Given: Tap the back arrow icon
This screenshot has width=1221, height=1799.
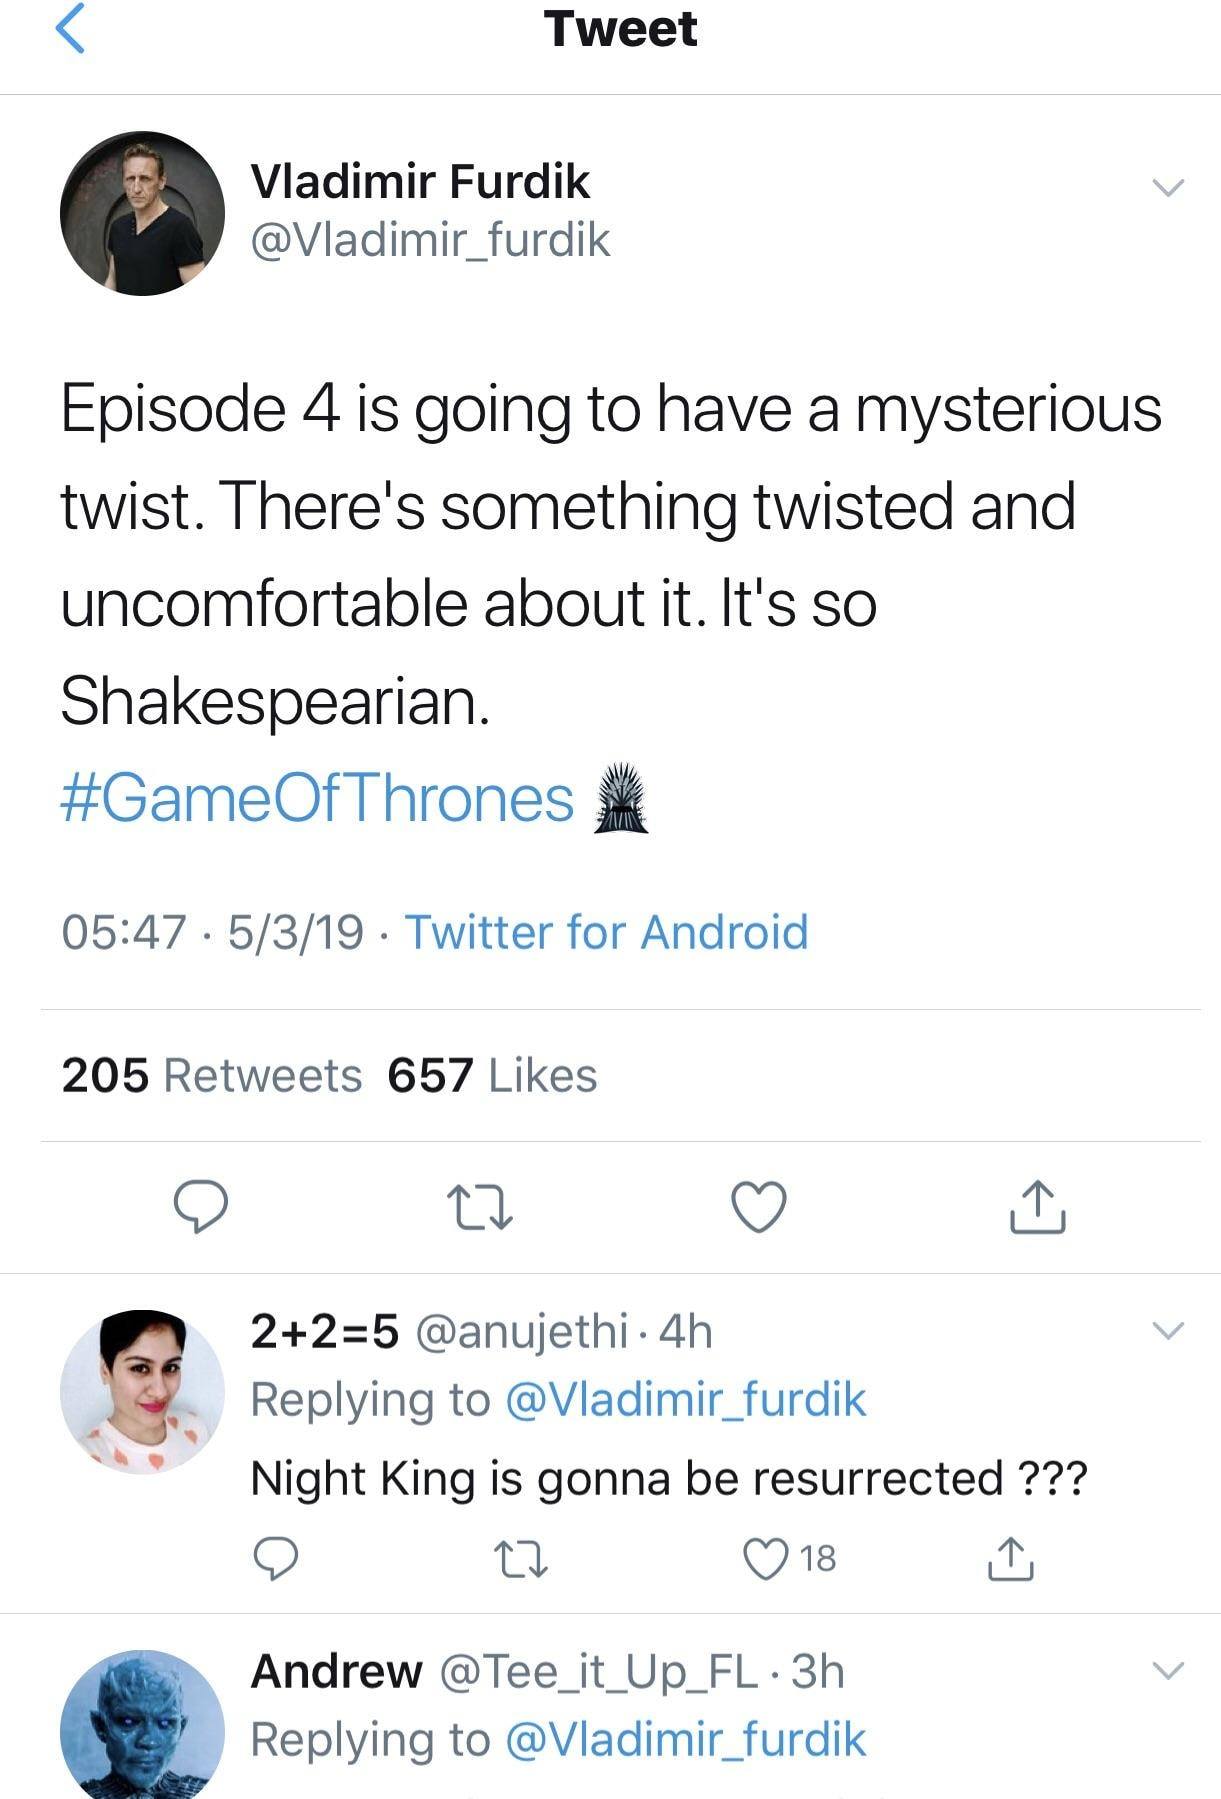Looking at the screenshot, I should (x=69, y=28).
